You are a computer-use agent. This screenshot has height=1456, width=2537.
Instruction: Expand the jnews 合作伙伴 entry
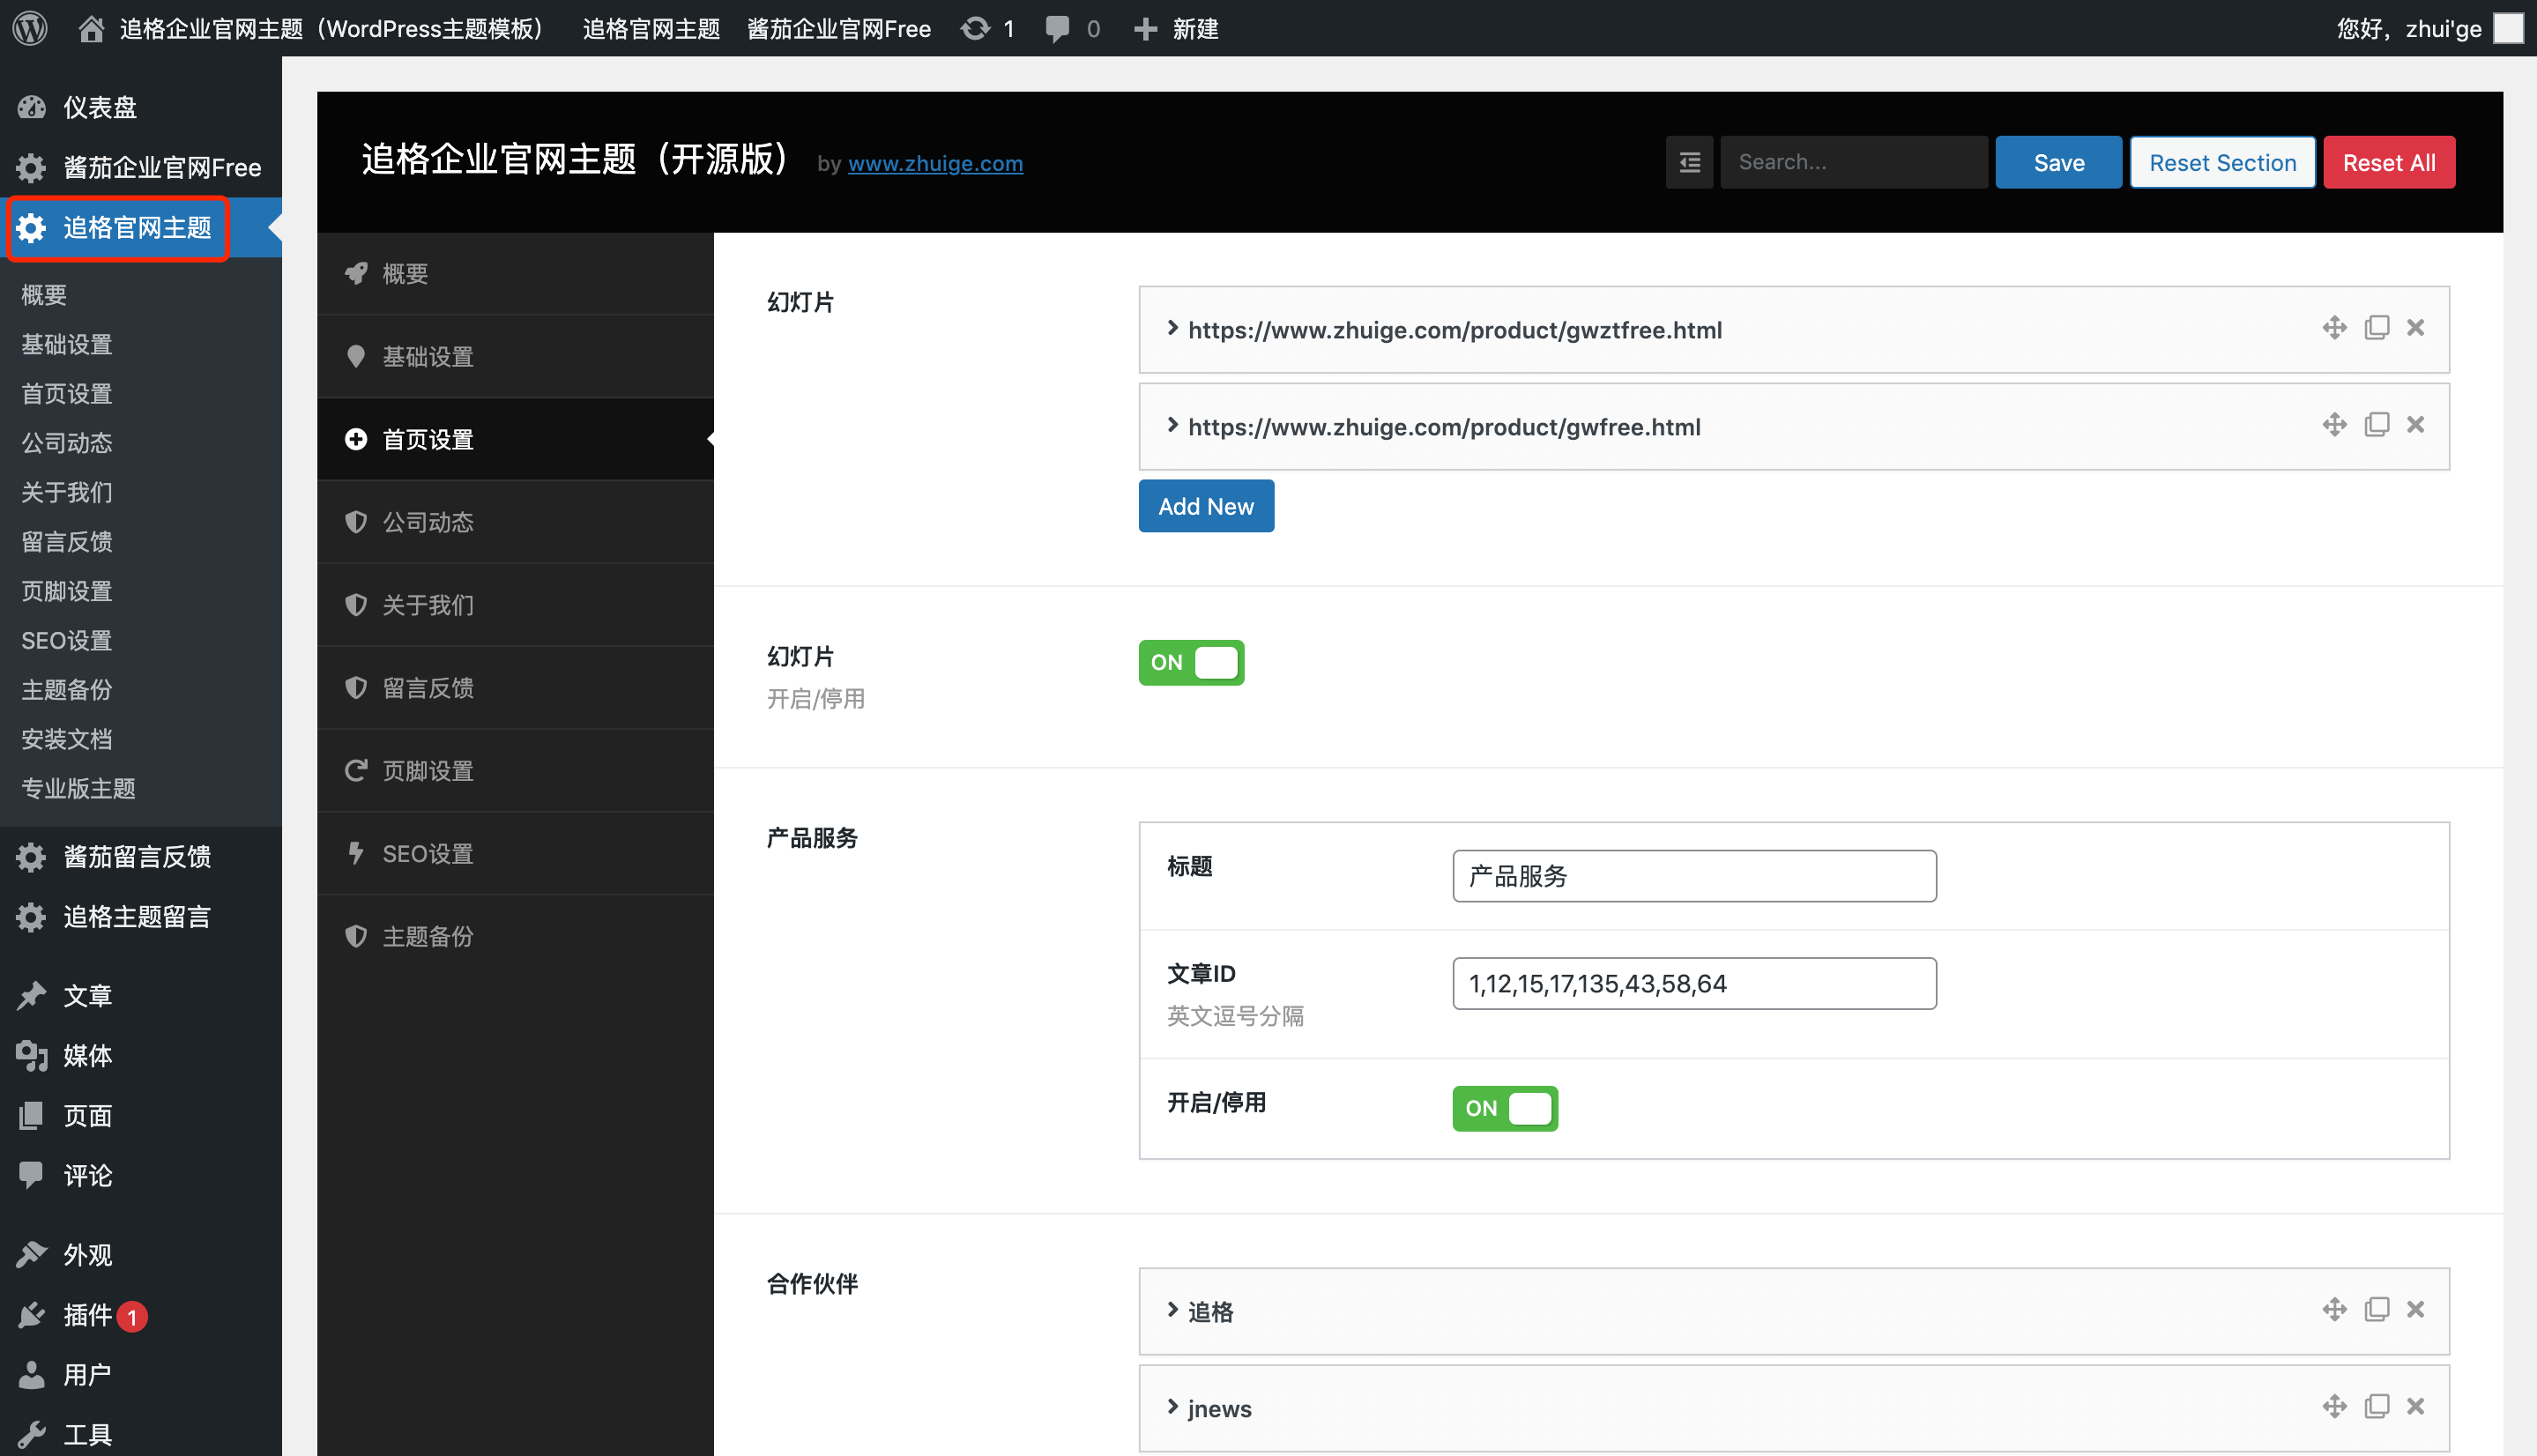click(1171, 1409)
